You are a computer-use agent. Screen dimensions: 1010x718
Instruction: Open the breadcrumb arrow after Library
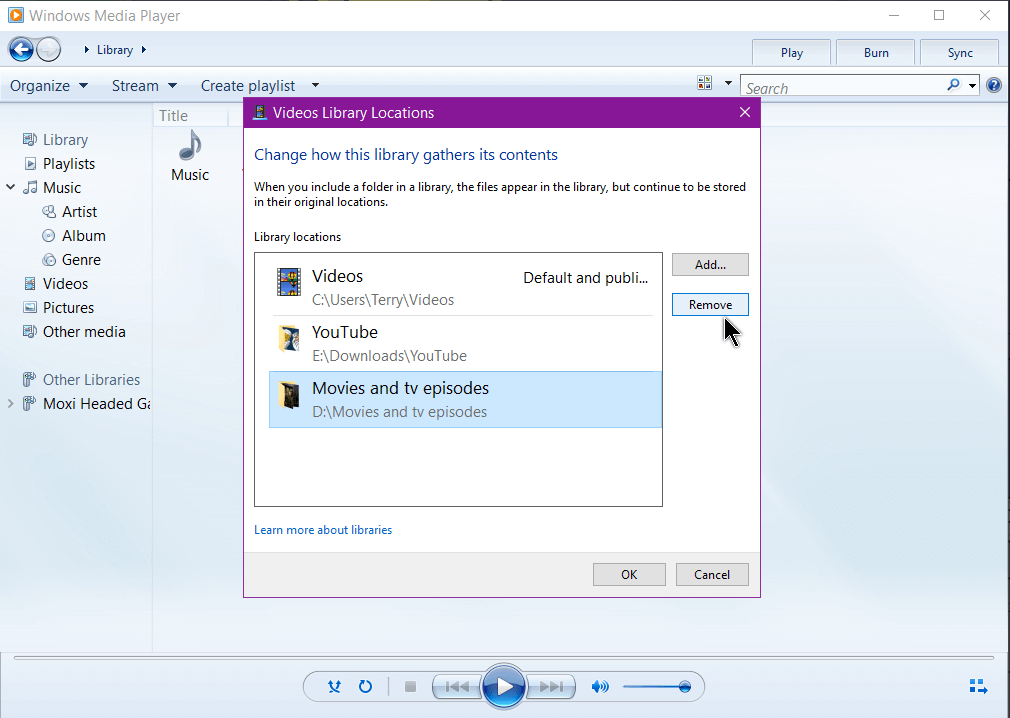(x=144, y=50)
